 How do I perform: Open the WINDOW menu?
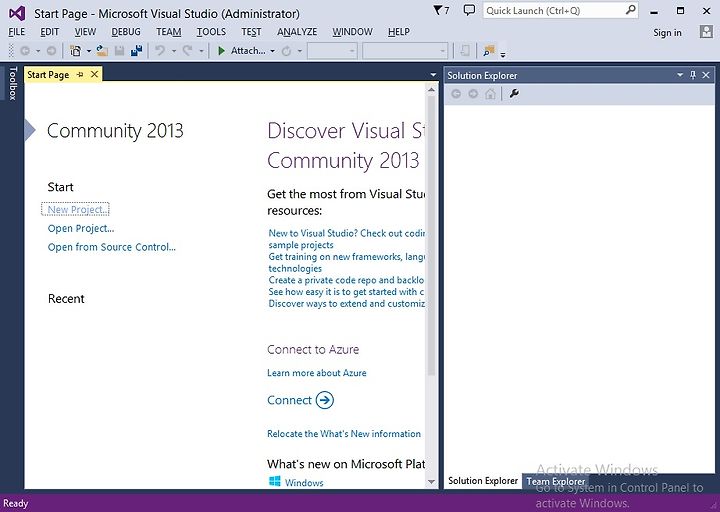point(352,32)
